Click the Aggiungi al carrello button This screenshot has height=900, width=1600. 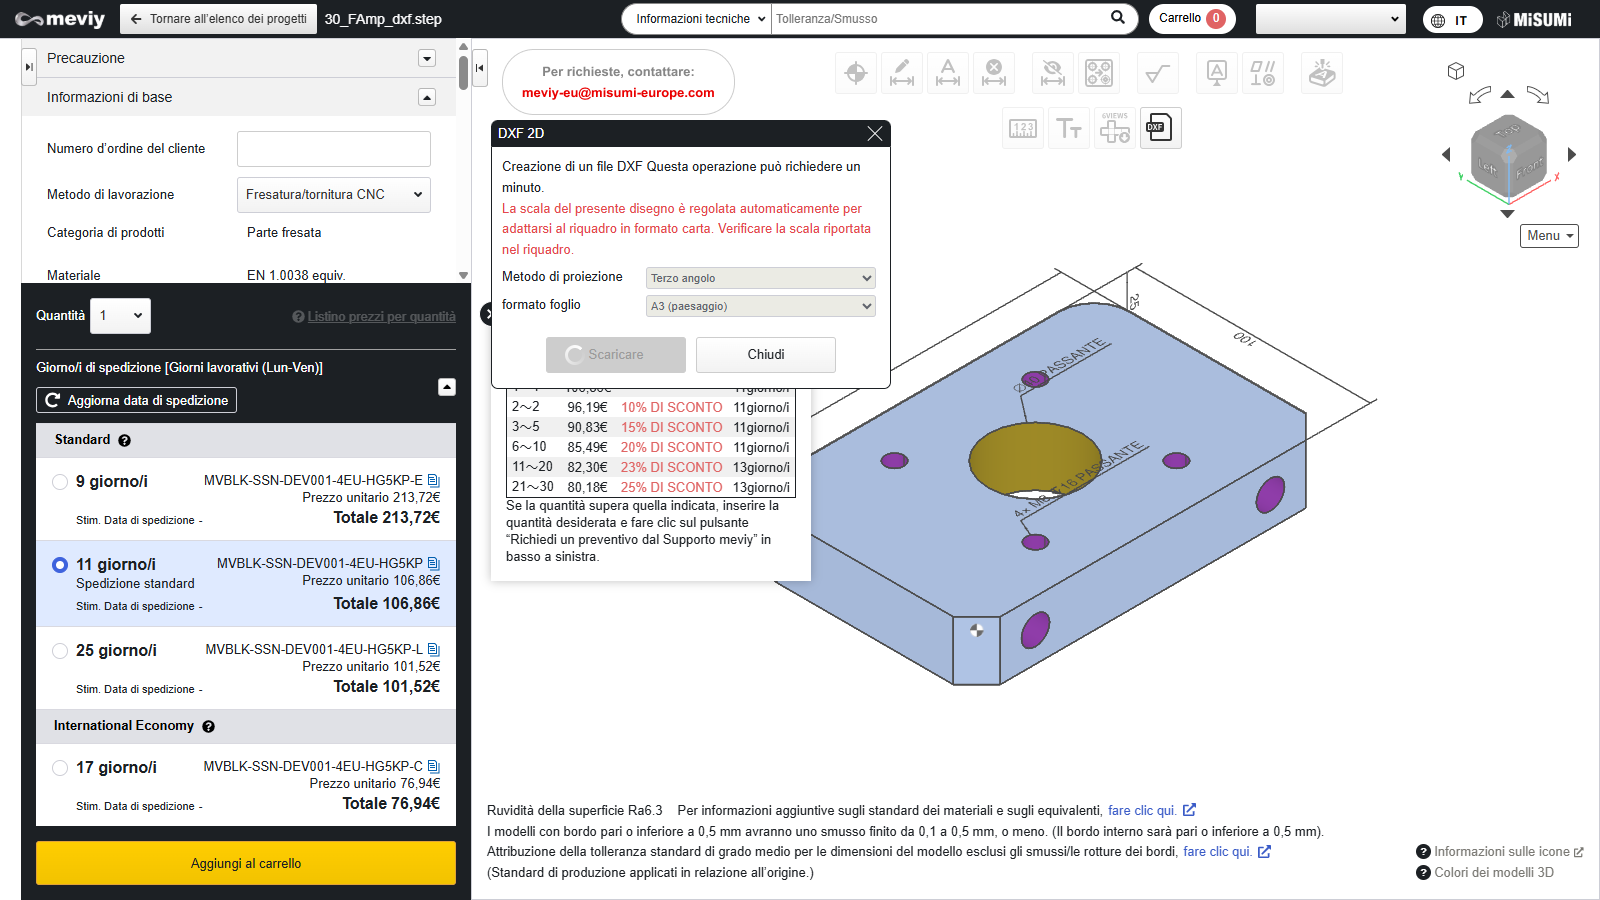point(246,863)
